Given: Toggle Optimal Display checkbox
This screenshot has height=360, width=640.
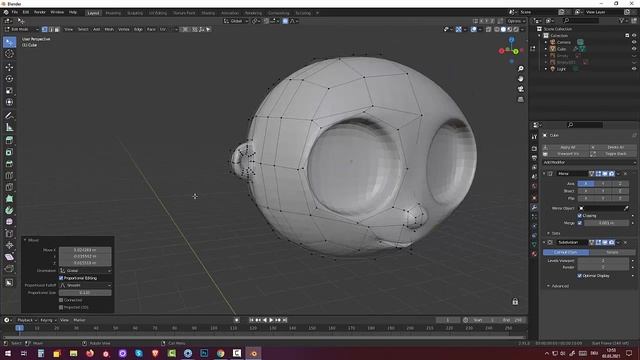Looking at the screenshot, I should 580,276.
